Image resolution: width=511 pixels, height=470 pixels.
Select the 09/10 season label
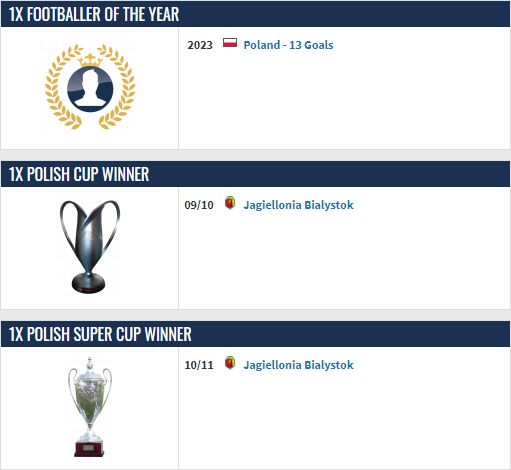pos(199,205)
